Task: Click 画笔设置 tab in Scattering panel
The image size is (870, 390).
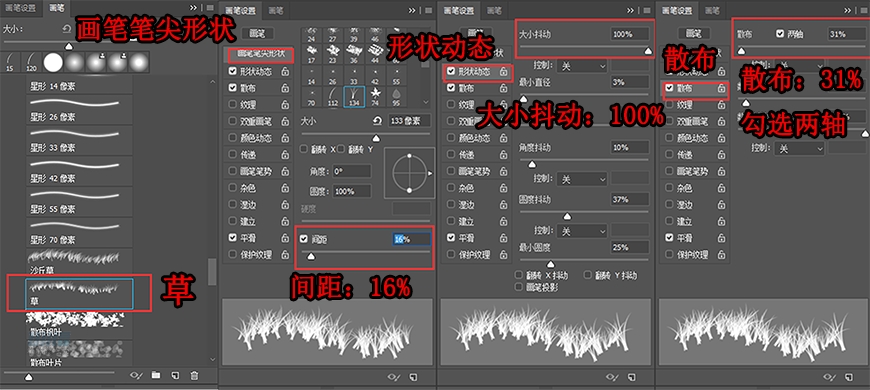Action: (x=677, y=11)
